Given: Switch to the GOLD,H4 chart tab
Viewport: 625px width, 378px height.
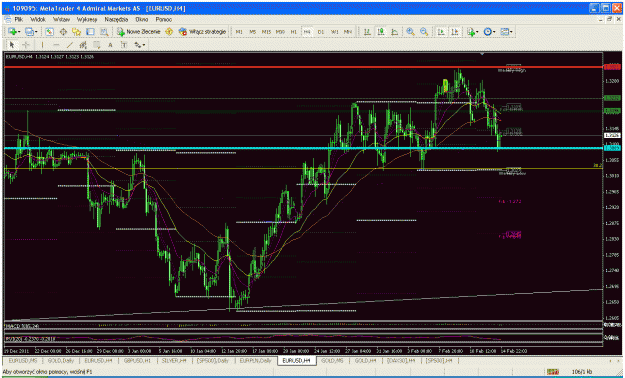Looking at the screenshot, I should pos(366,360).
